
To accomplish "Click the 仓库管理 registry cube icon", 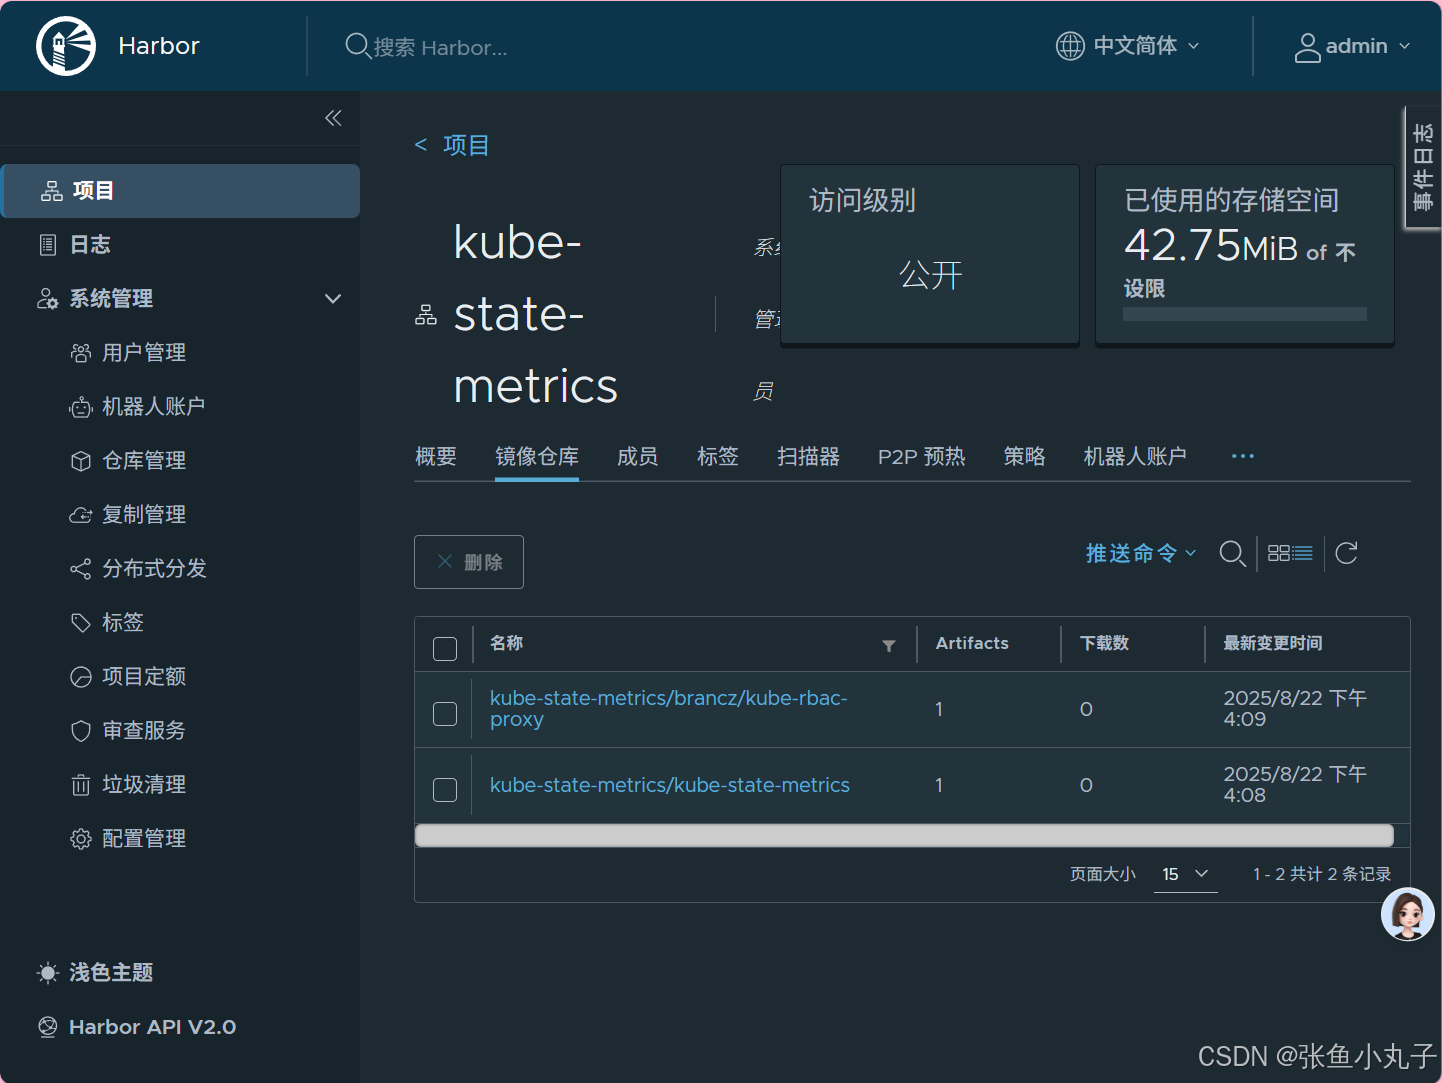I will pos(81,461).
